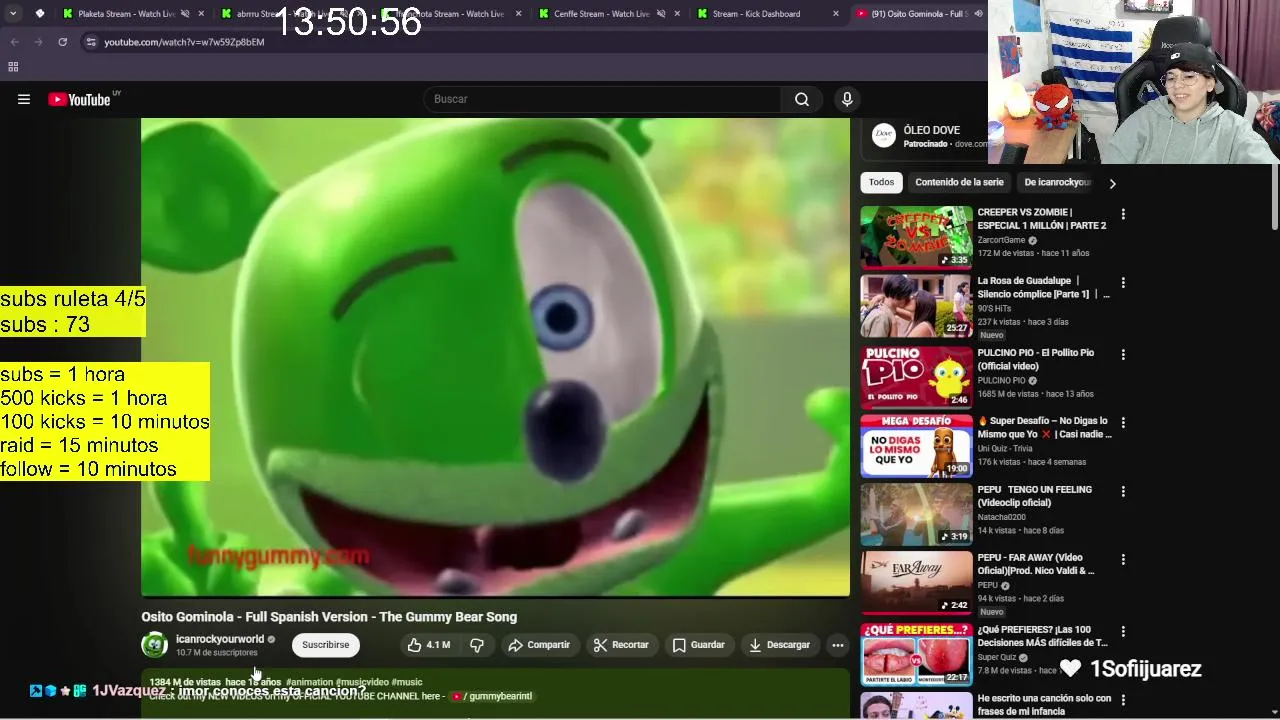Go forward with browser forward arrow
This screenshot has width=1280, height=720.
tap(38, 42)
